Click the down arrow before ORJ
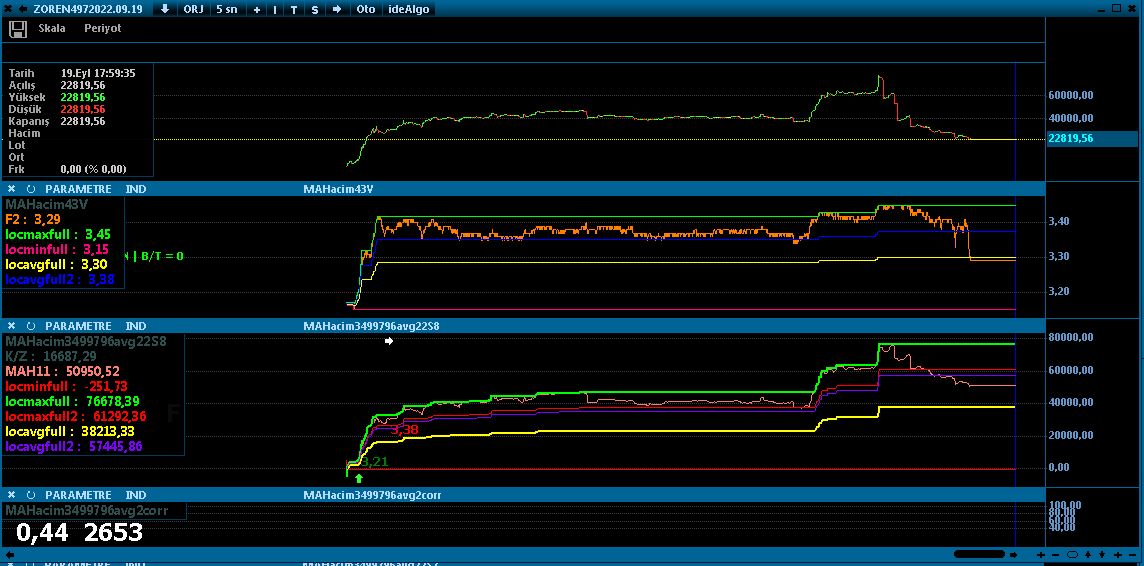Viewport: 1144px width, 566px height. 165,9
